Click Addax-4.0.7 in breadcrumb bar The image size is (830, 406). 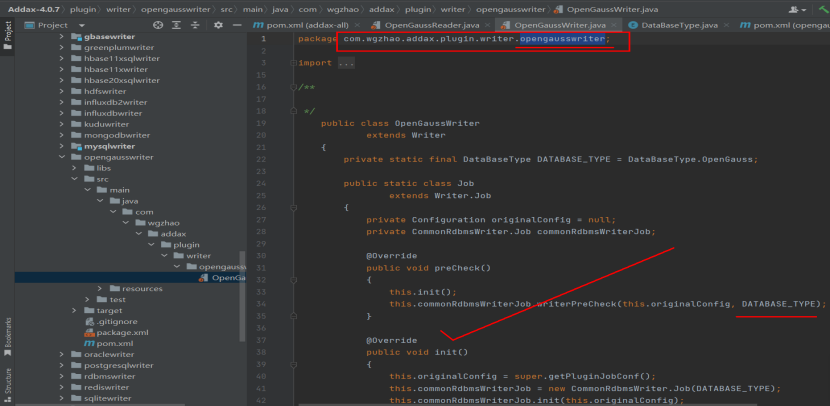click(35, 10)
